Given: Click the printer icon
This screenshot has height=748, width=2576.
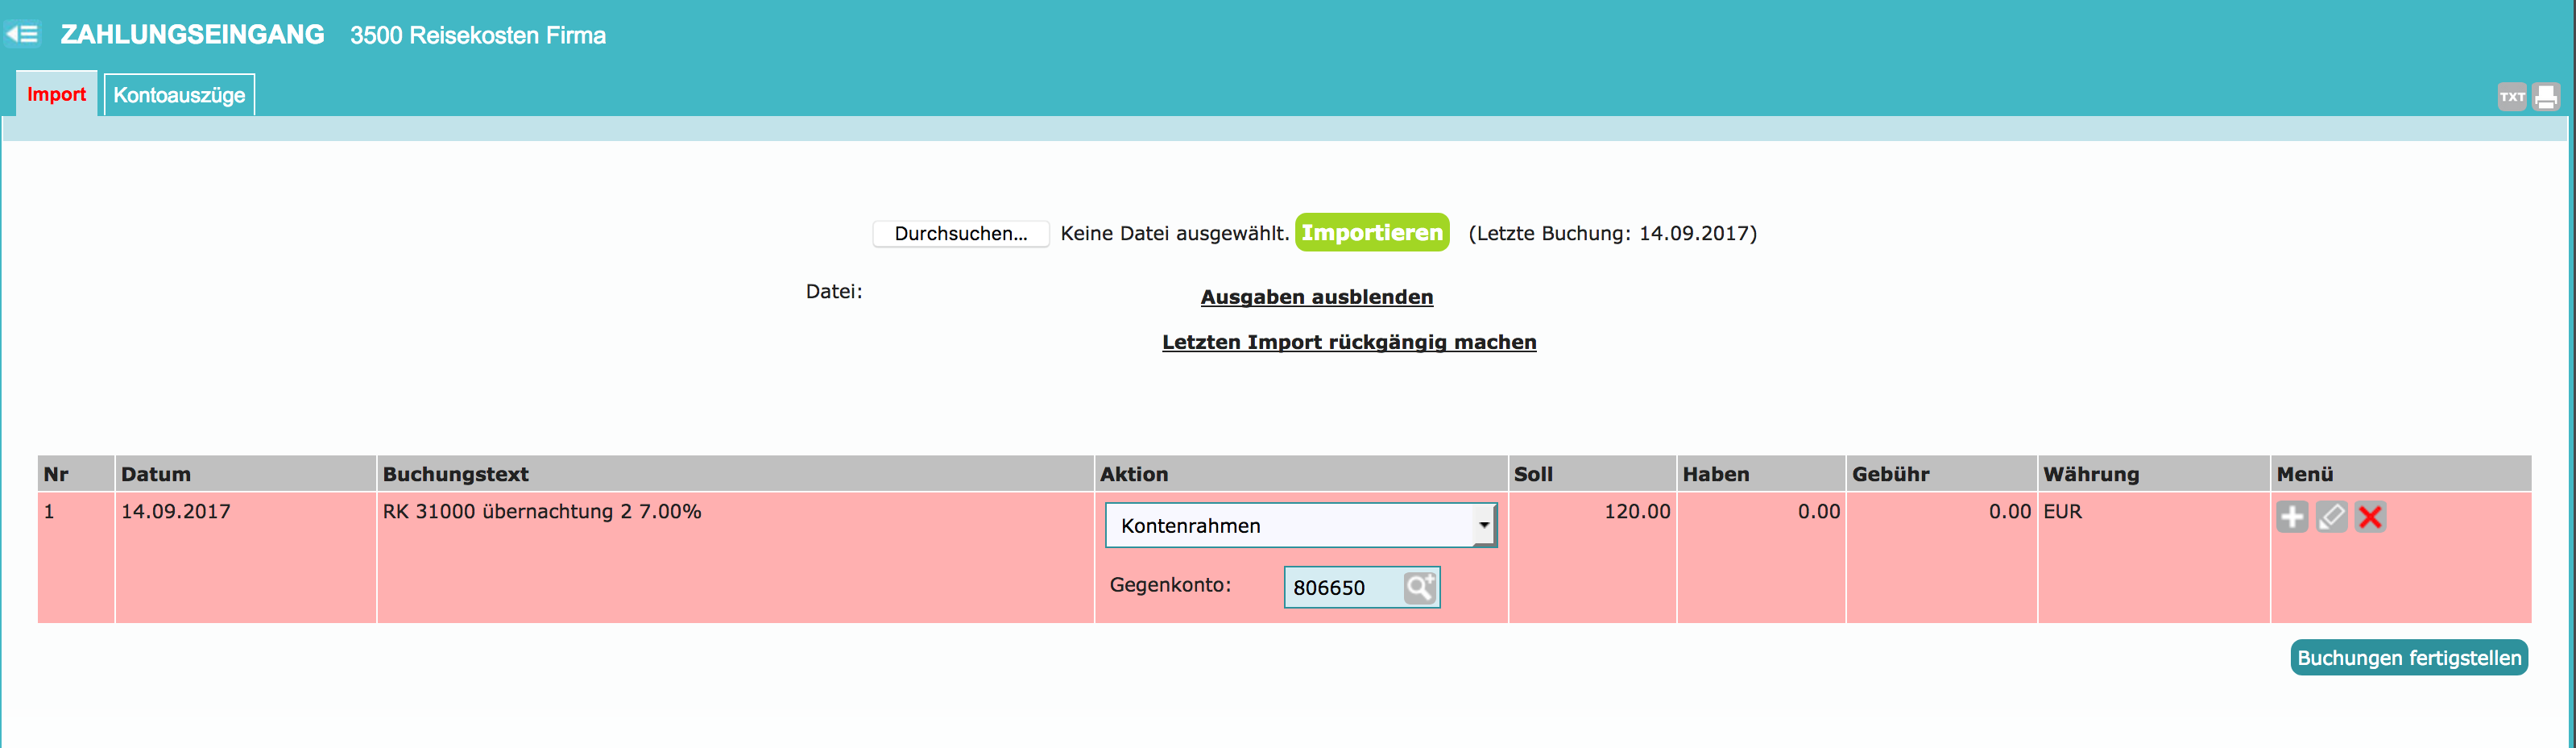Looking at the screenshot, I should (2546, 97).
